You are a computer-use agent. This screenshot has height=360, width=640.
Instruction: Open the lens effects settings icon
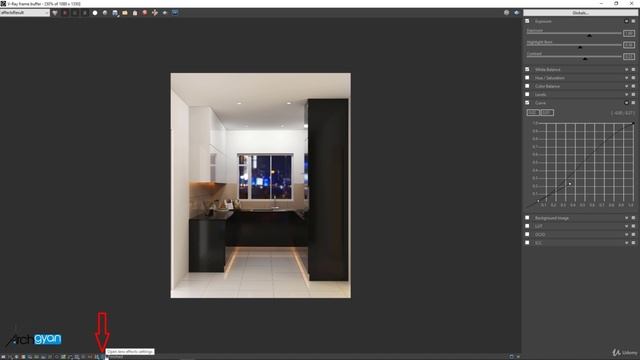click(x=102, y=357)
